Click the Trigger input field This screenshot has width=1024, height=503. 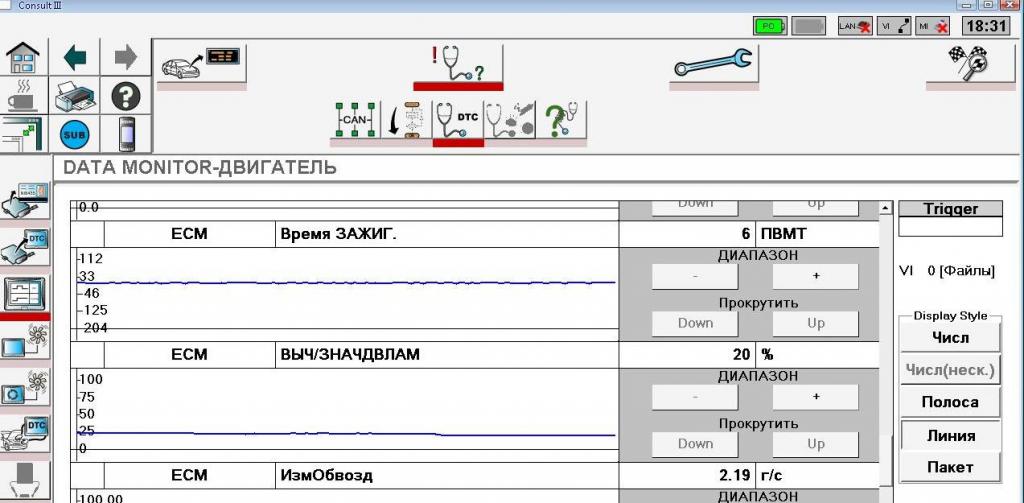click(x=950, y=227)
